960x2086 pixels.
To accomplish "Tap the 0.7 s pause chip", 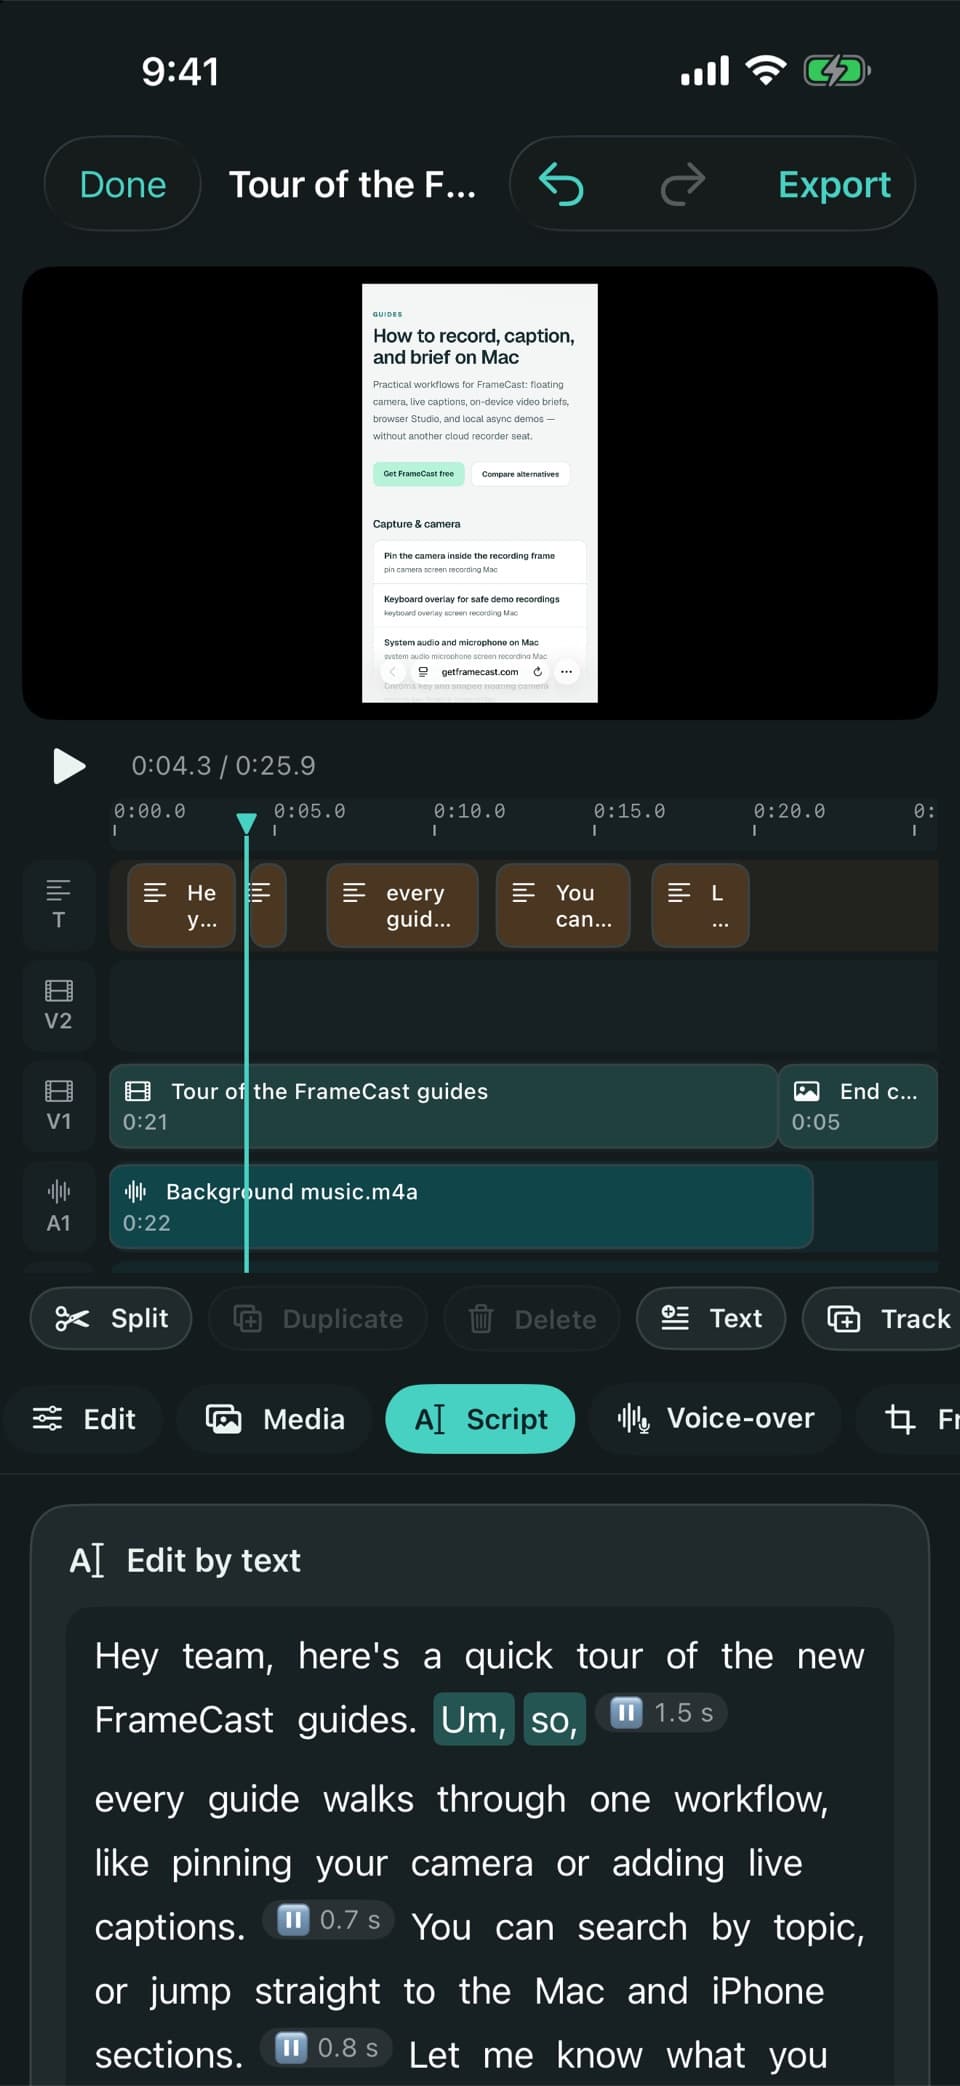I will [x=329, y=1920].
